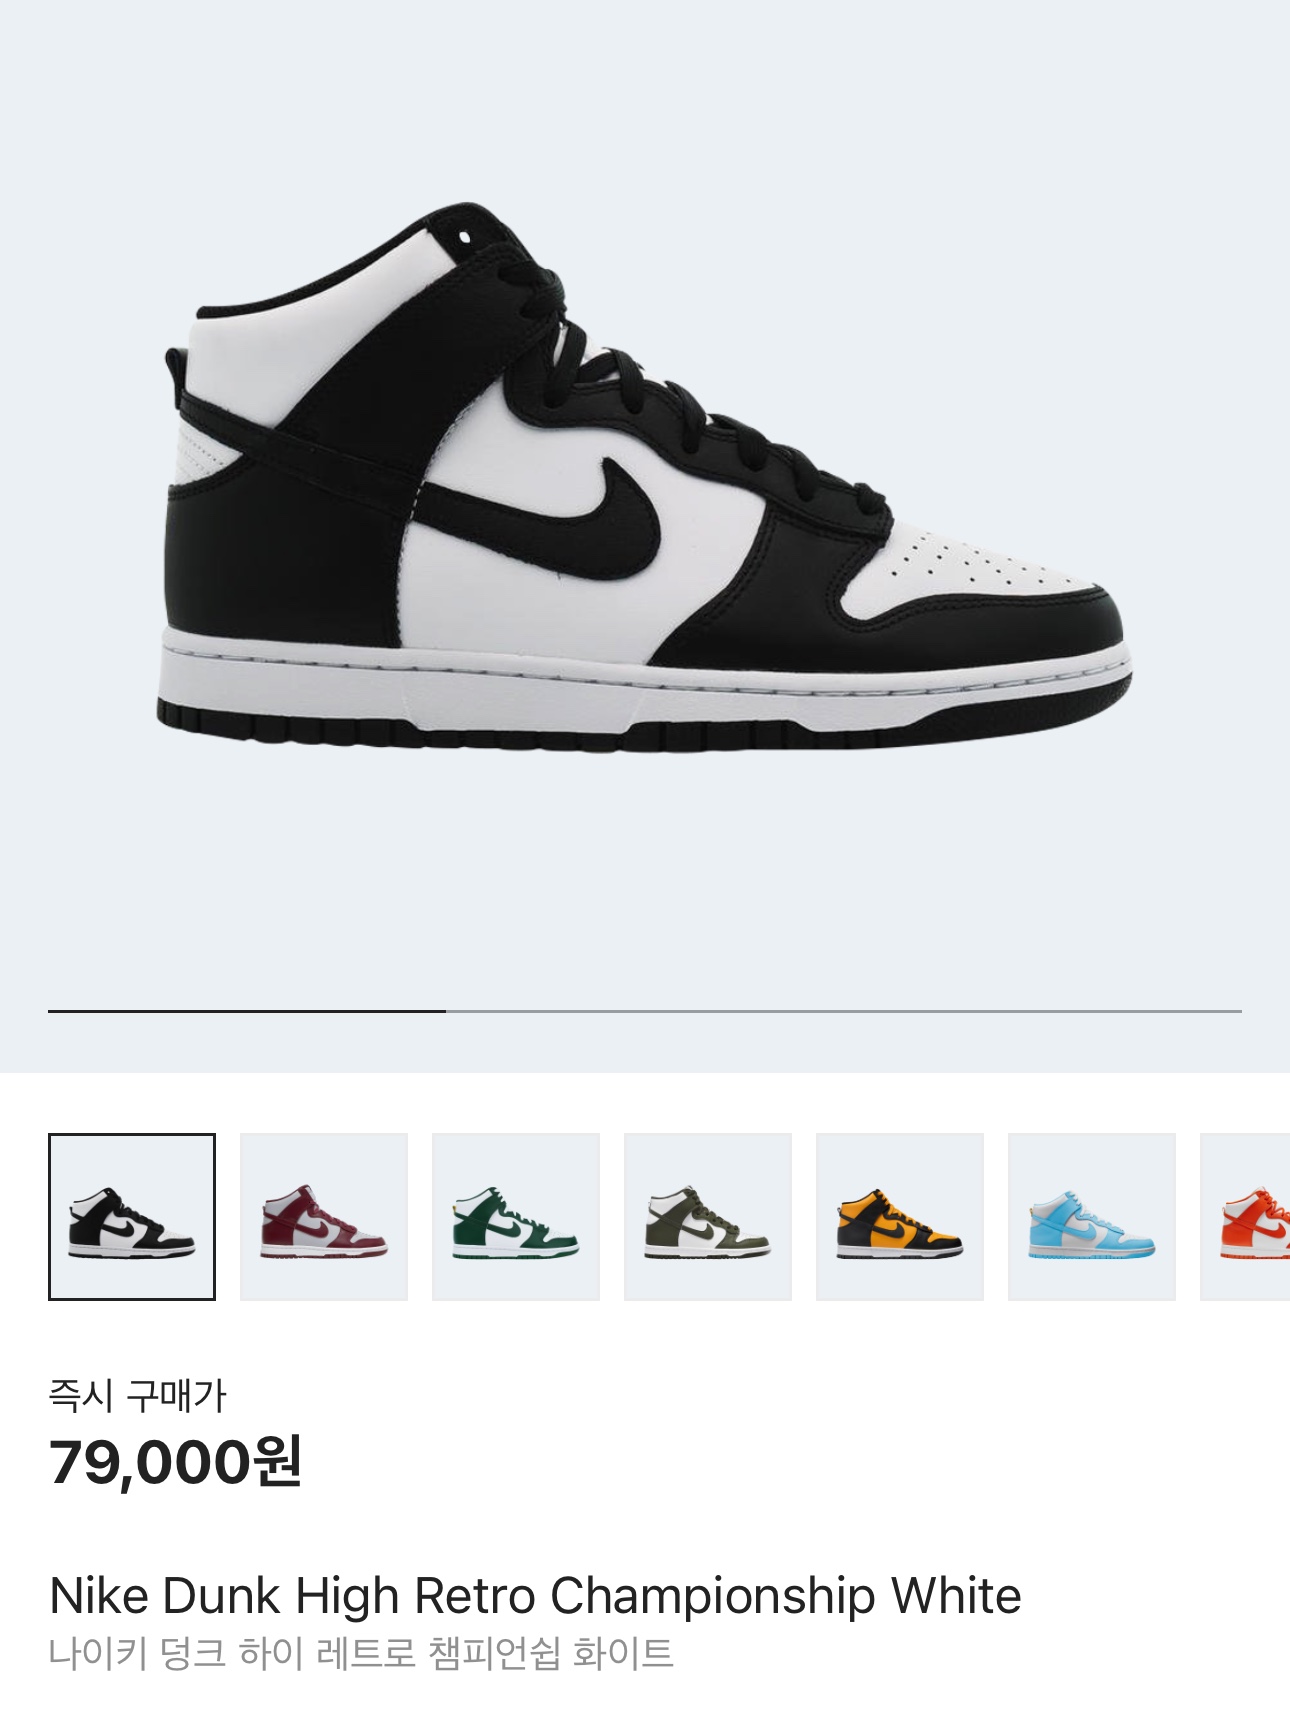
Task: Select the burgundy red shoe thumbnail
Action: (324, 1216)
